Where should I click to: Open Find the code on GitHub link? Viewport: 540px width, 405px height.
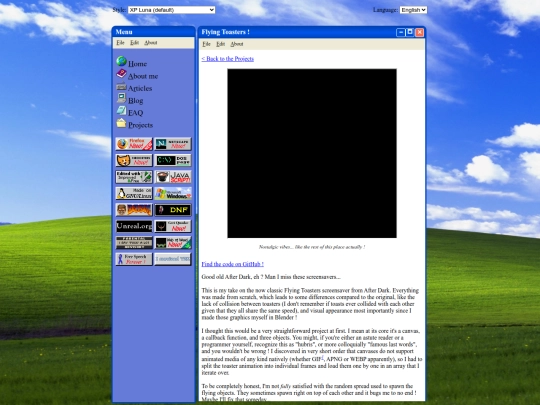pos(232,264)
